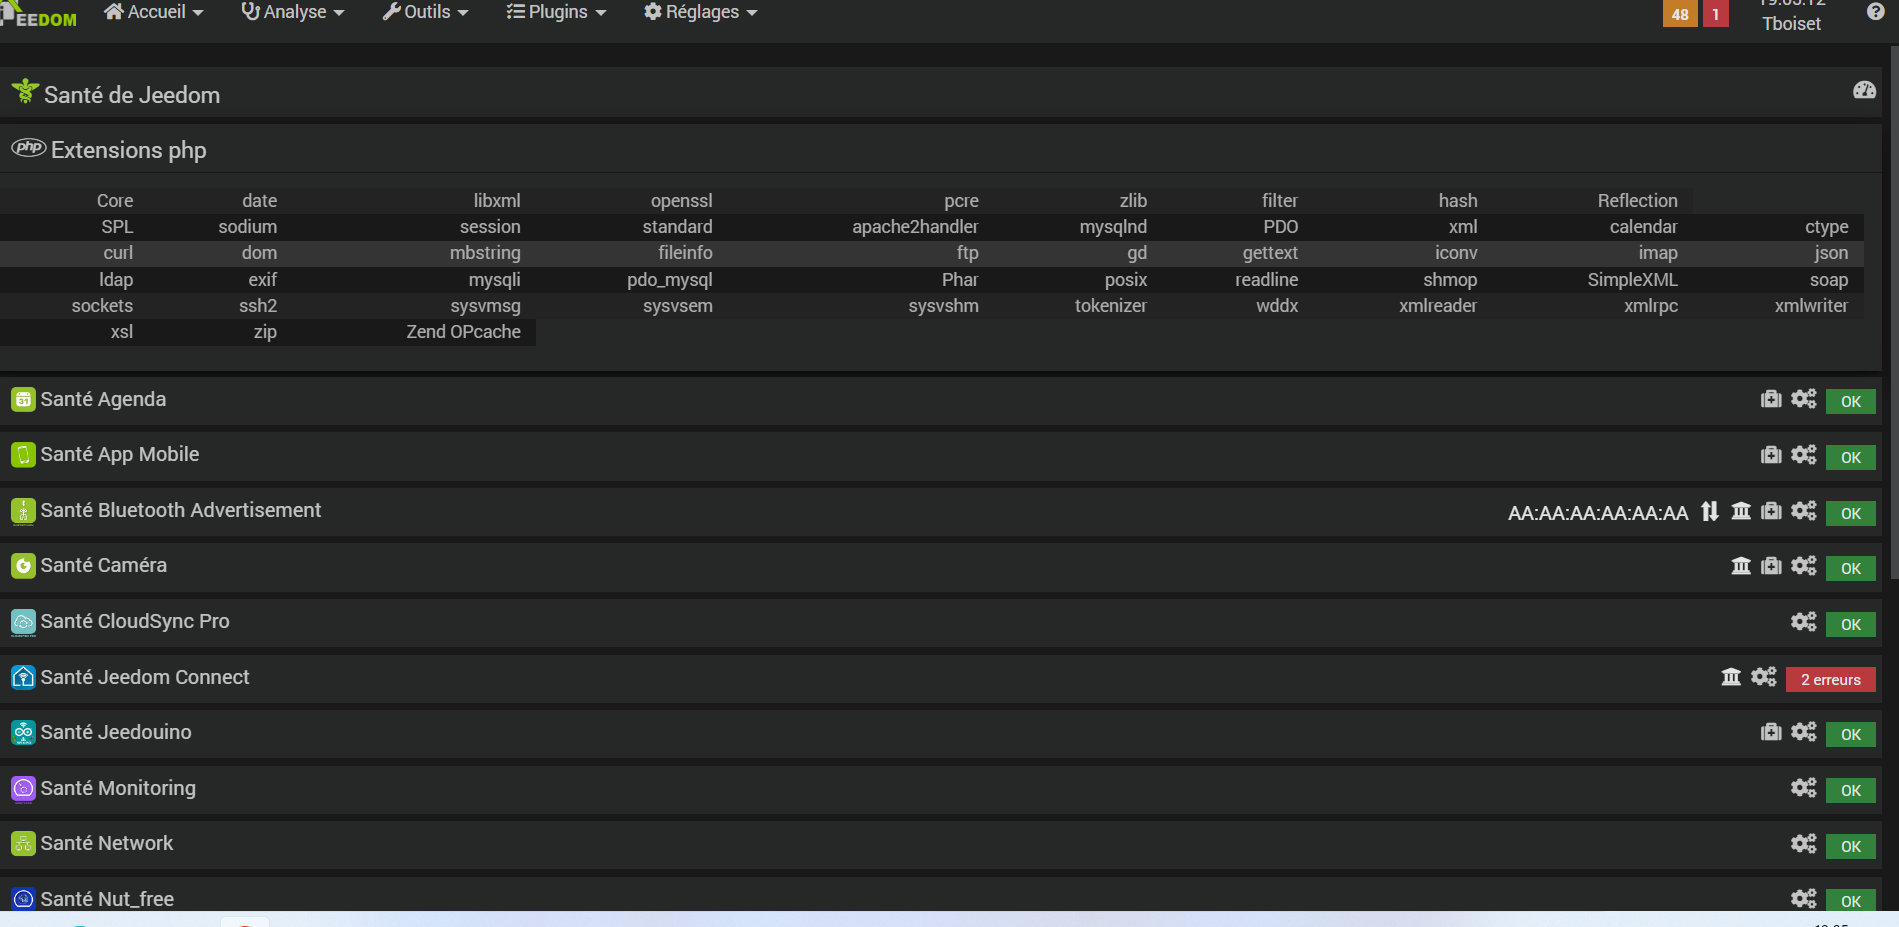The height and width of the screenshot is (927, 1899).
Task: Click the exchange arrows icon in Bluetooth Advertisement row
Action: click(1710, 511)
